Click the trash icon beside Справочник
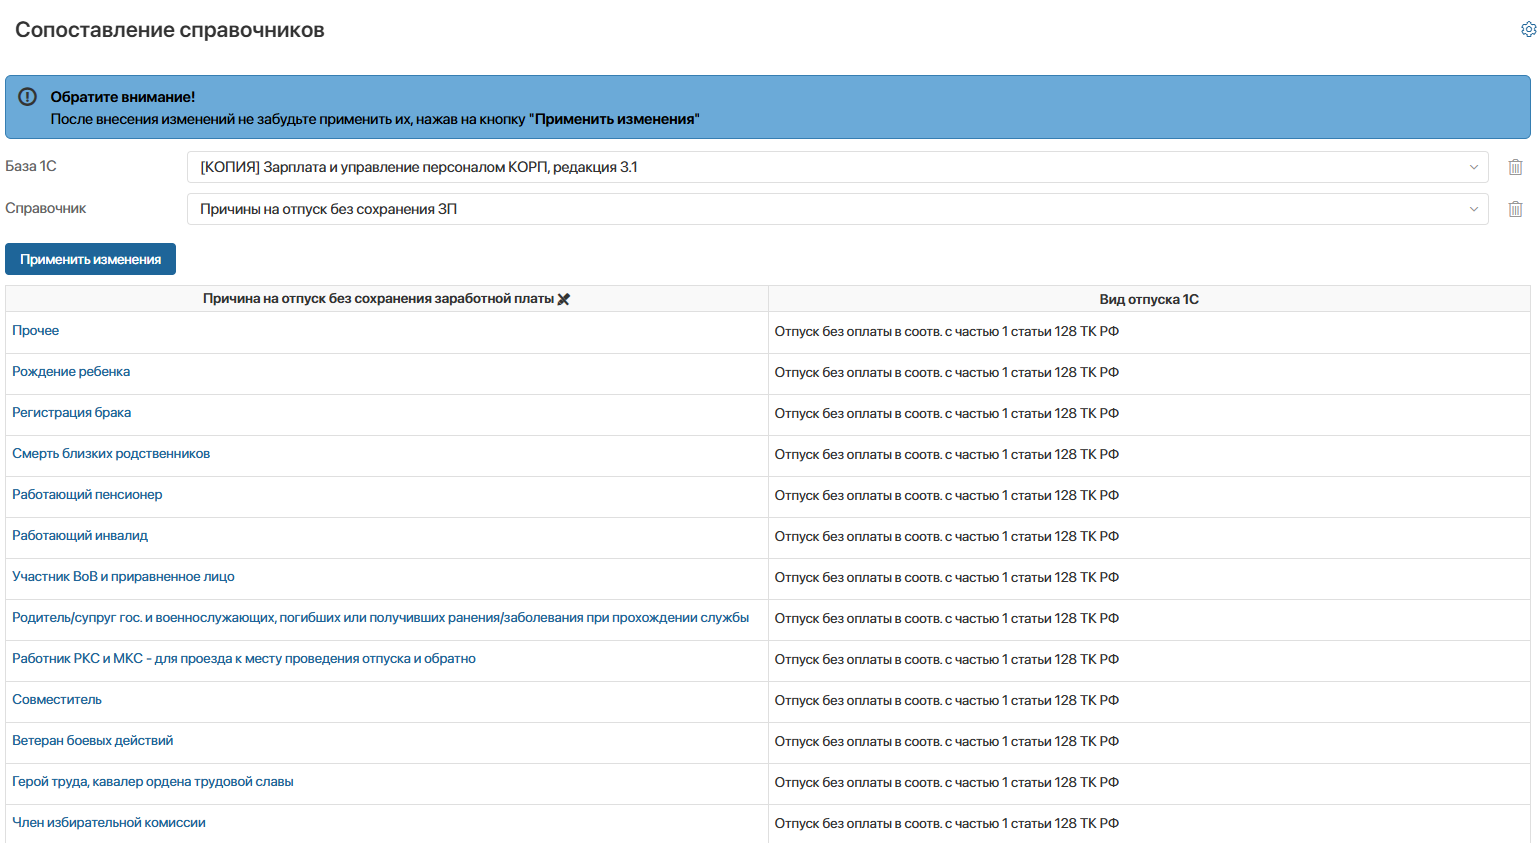 1515,209
